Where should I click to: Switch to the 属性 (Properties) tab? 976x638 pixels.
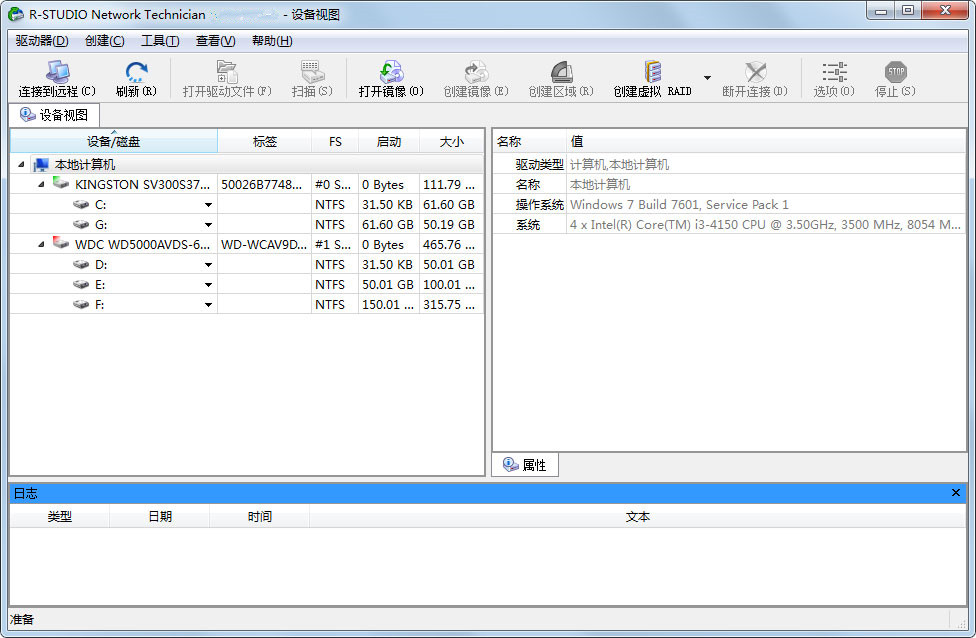(x=524, y=464)
